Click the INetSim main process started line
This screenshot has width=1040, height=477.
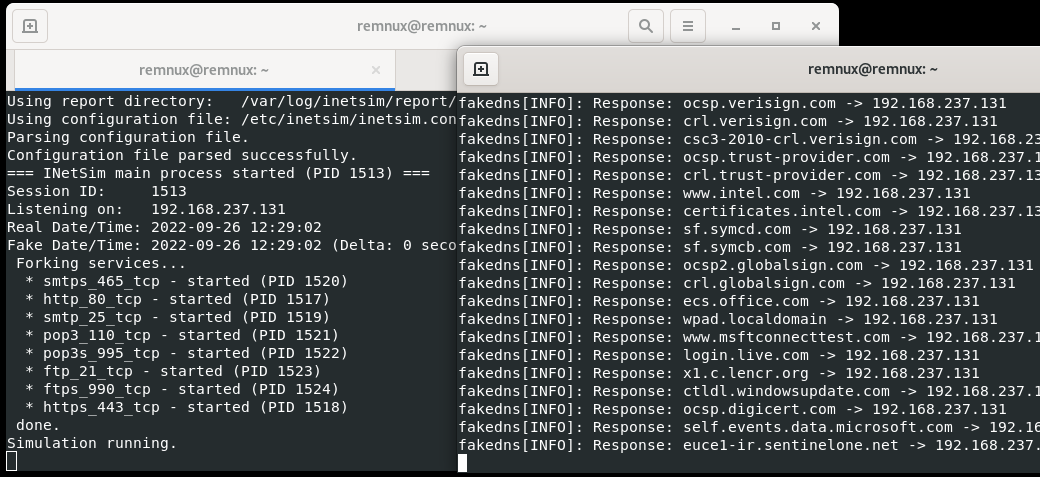tap(218, 173)
